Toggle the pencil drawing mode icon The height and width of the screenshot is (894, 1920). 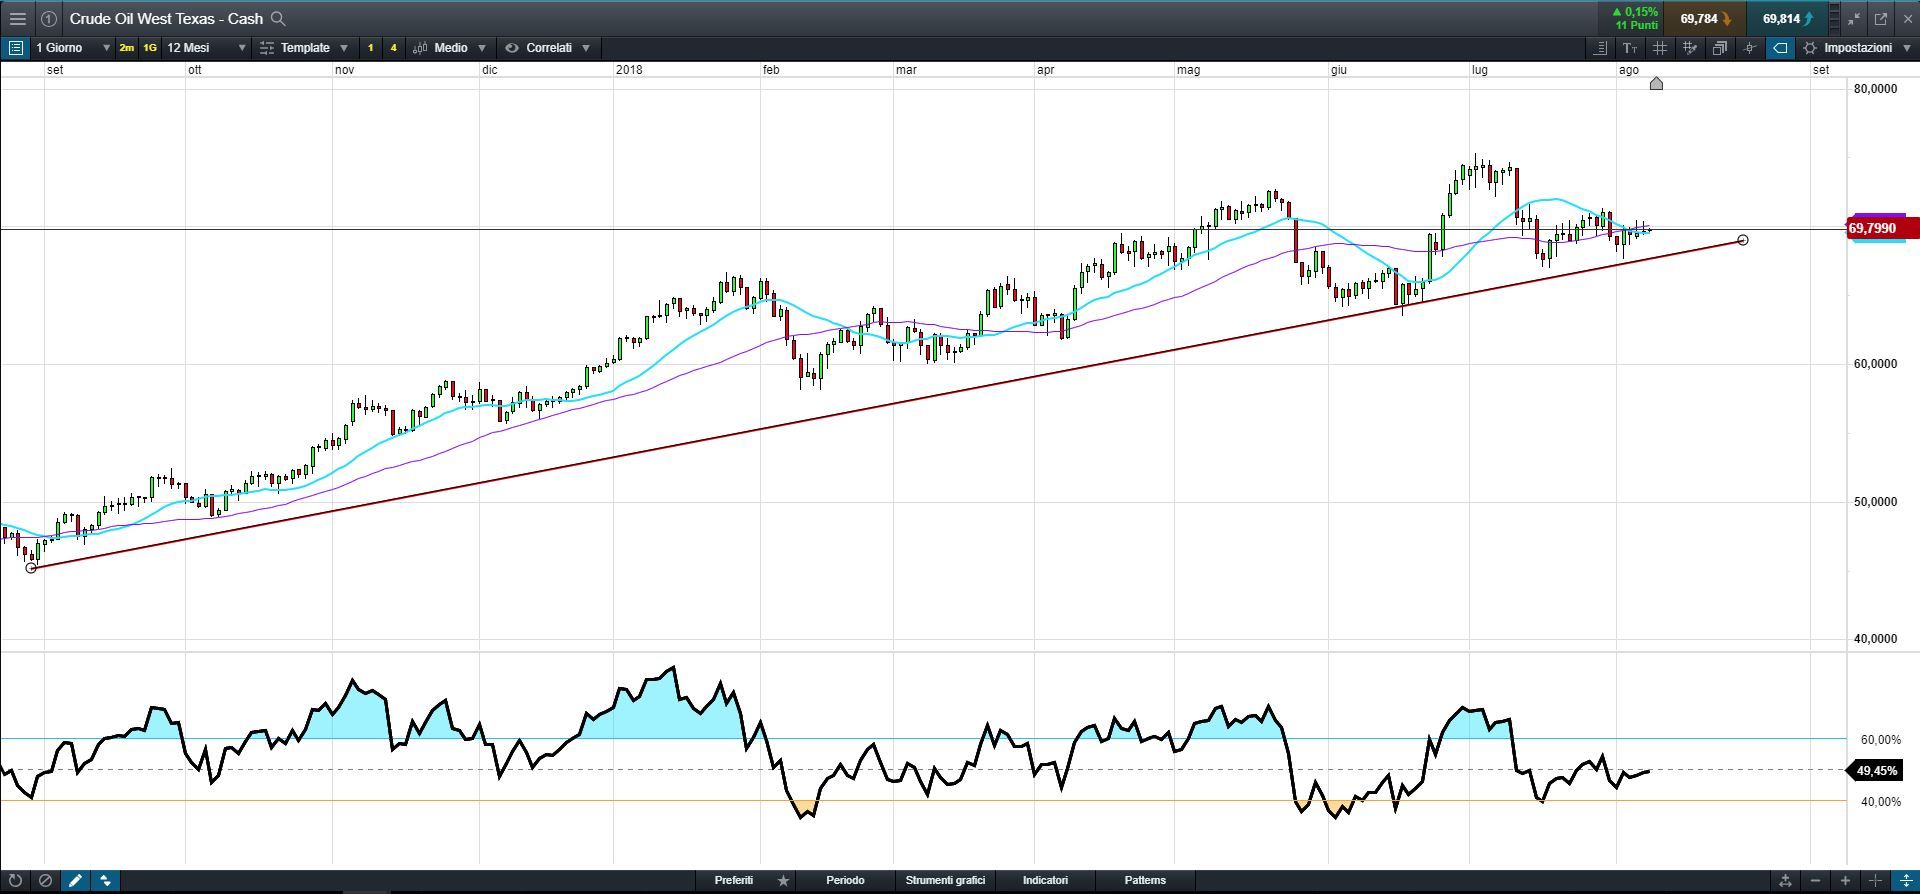click(x=75, y=881)
